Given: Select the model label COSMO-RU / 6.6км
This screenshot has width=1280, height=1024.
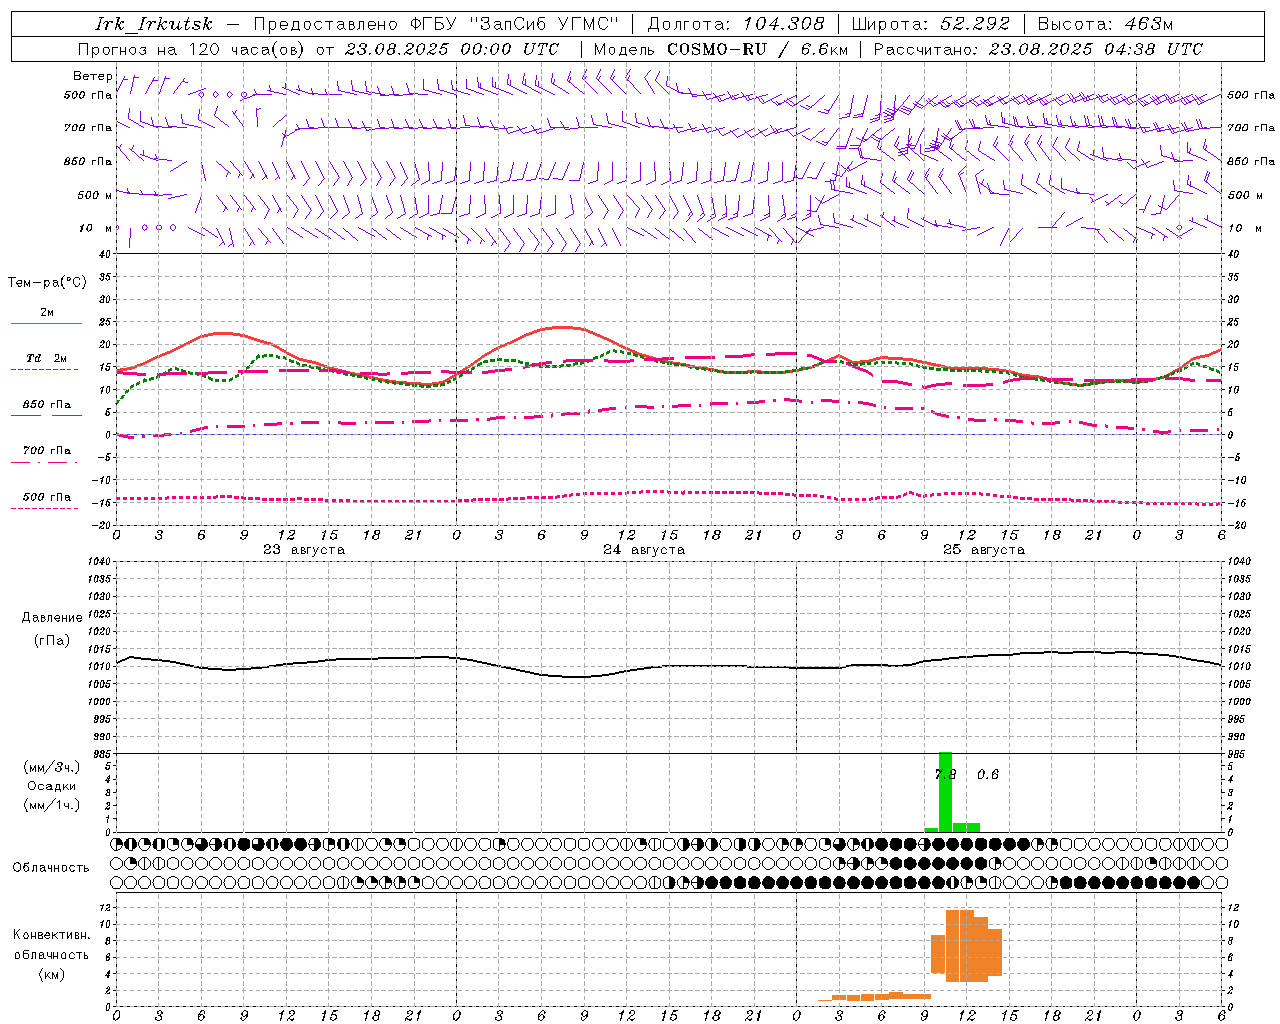Looking at the screenshot, I should pos(757,49).
